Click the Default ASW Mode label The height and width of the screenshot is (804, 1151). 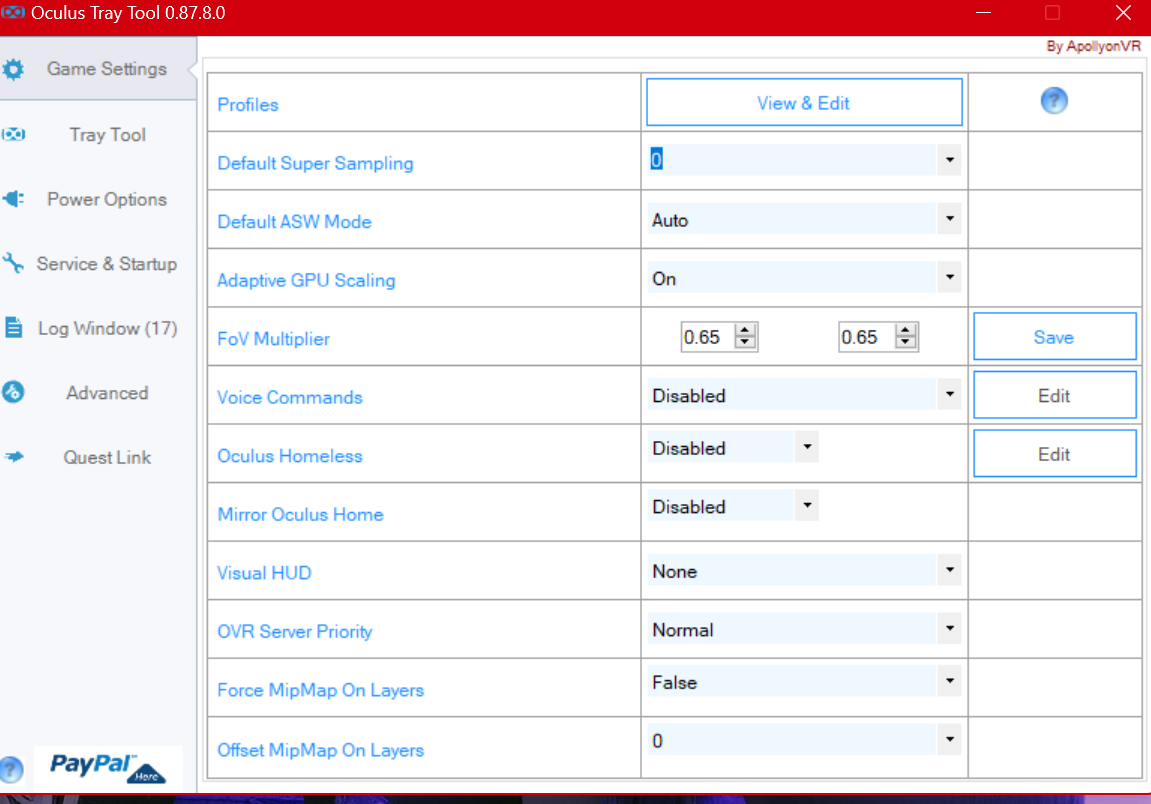coord(294,222)
